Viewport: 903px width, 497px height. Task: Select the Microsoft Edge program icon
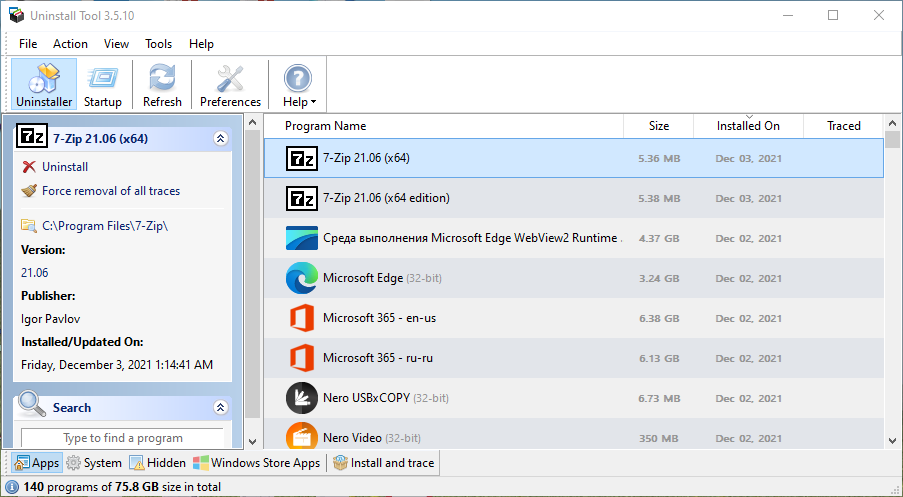[302, 278]
